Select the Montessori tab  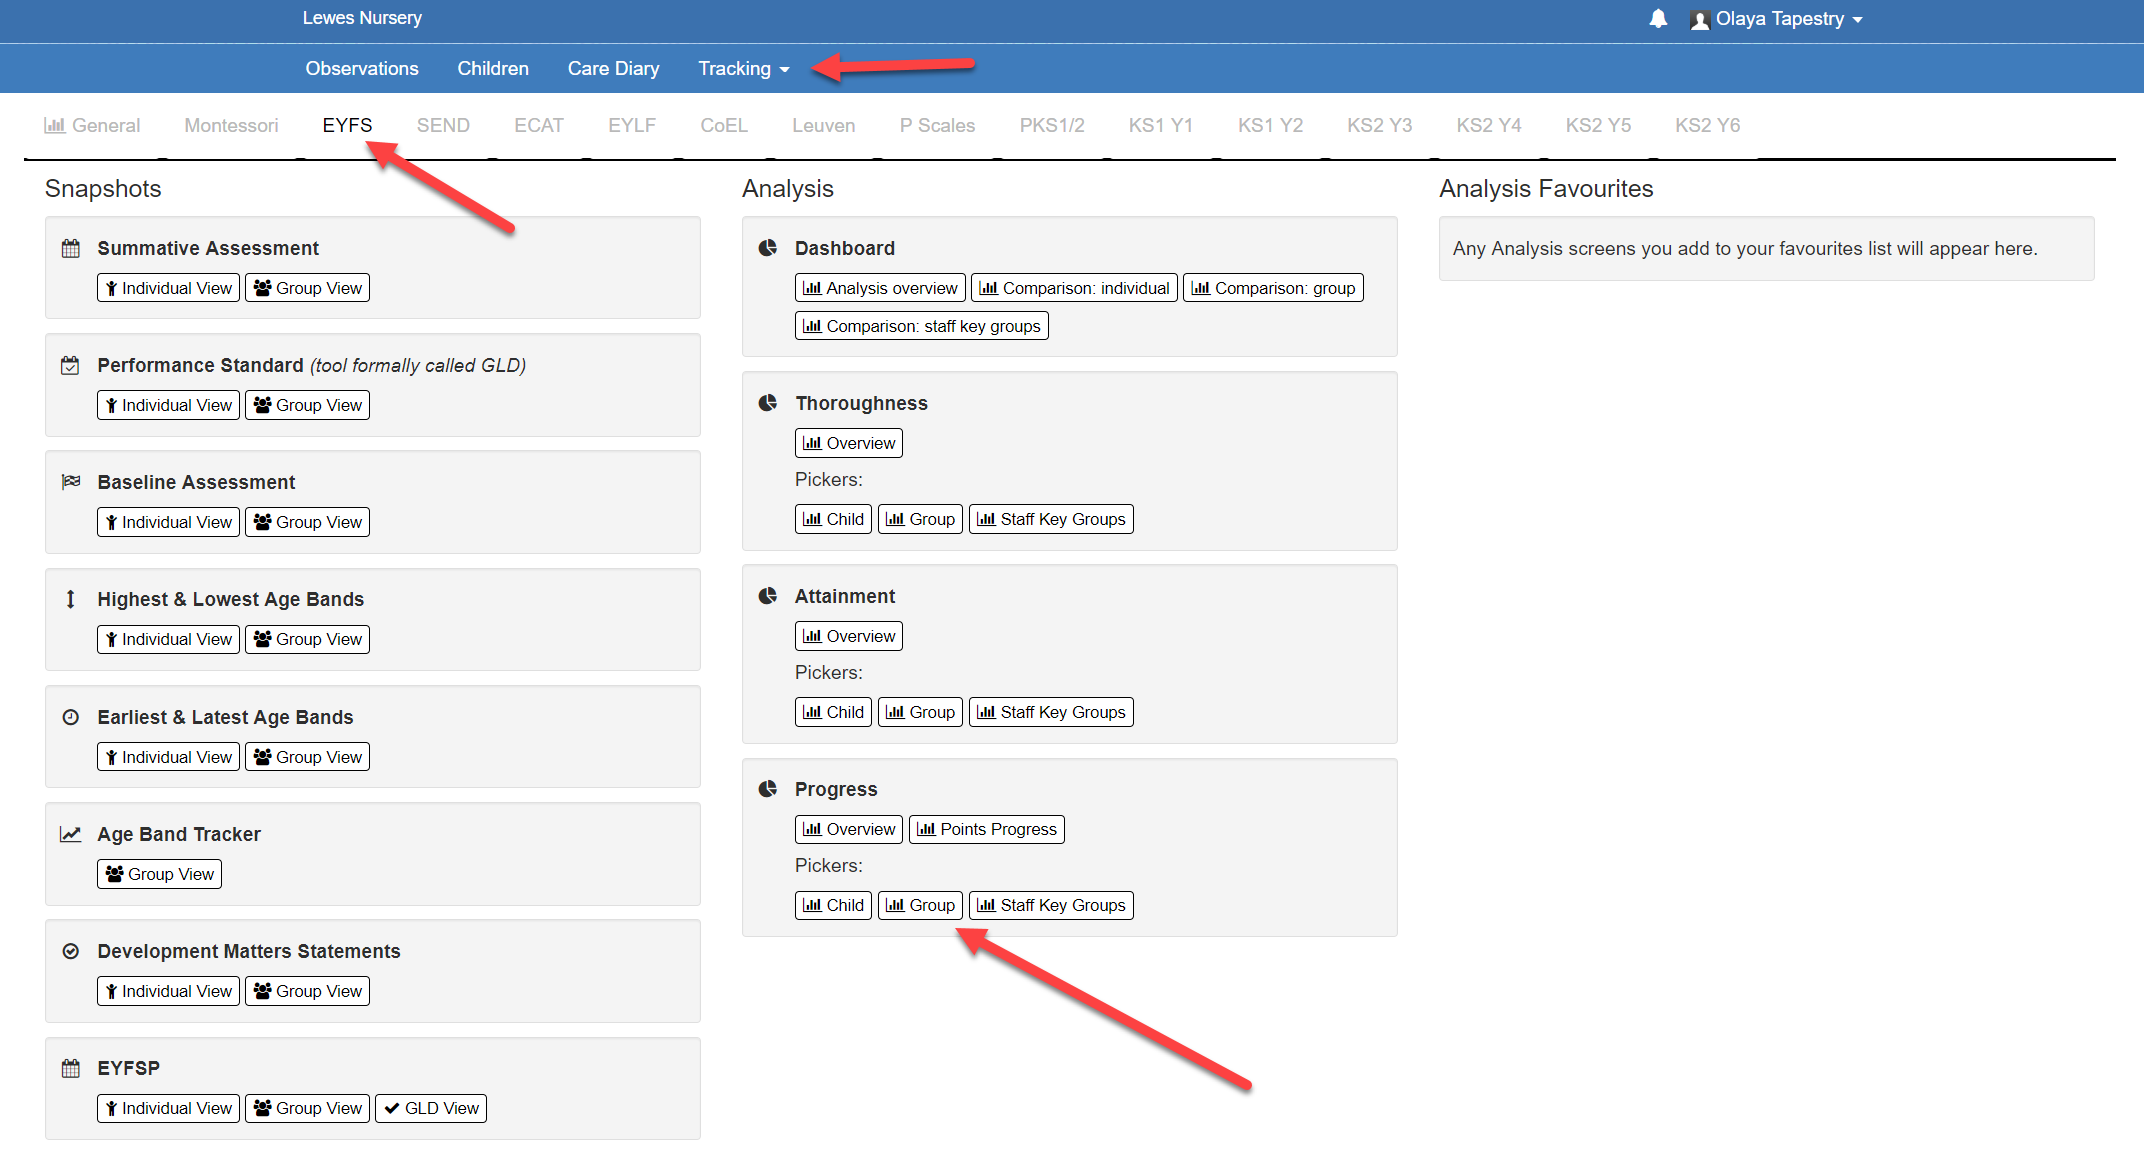click(x=231, y=125)
